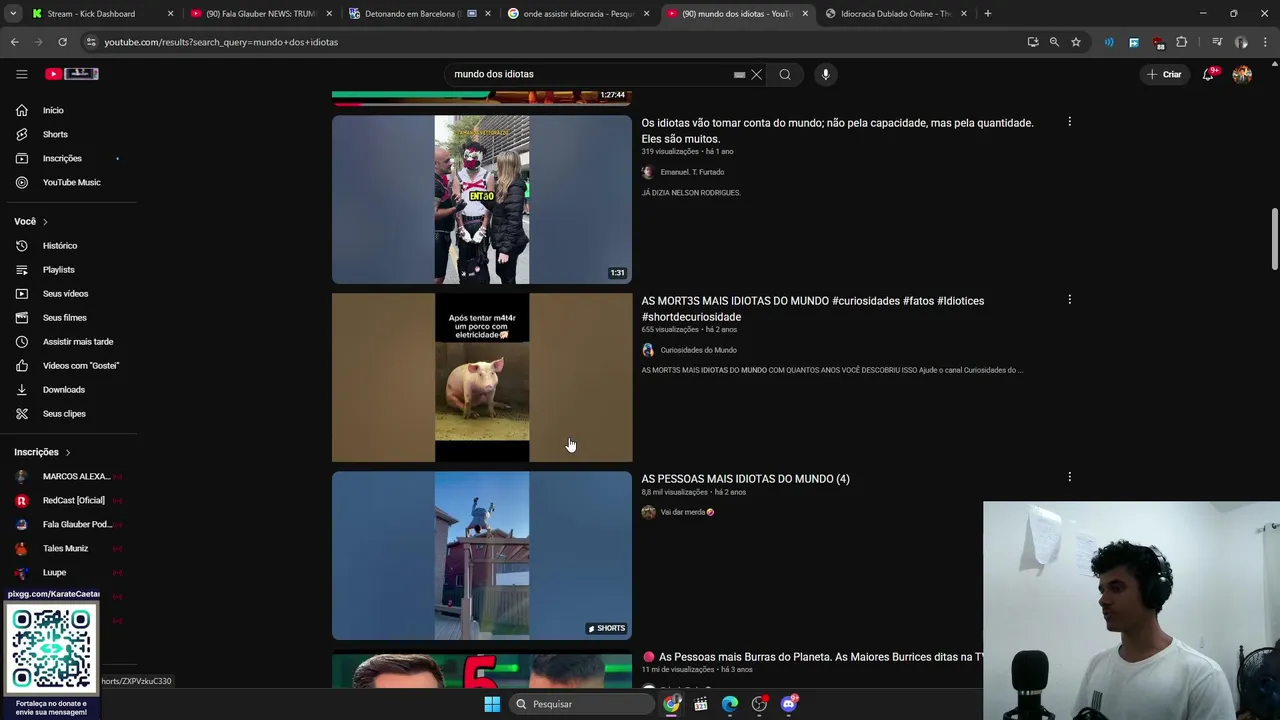Play the SHORTS rooftop jump thumbnail

pos(482,555)
